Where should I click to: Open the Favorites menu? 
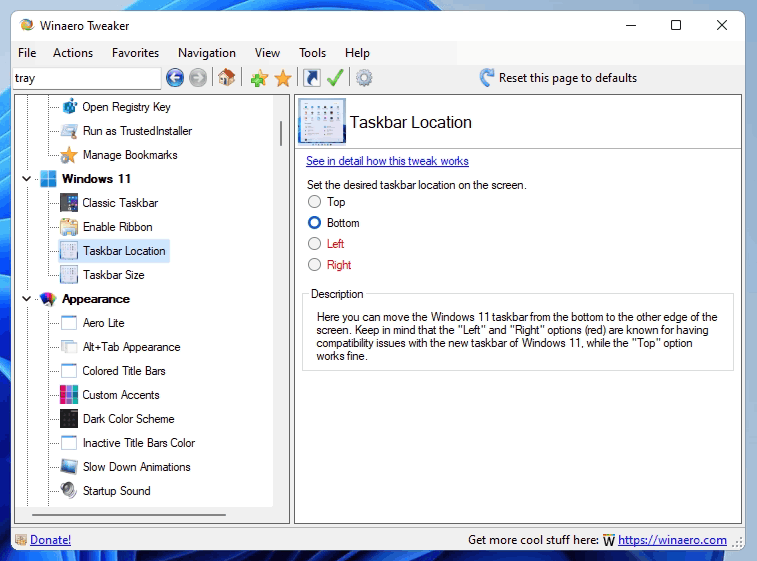(135, 53)
